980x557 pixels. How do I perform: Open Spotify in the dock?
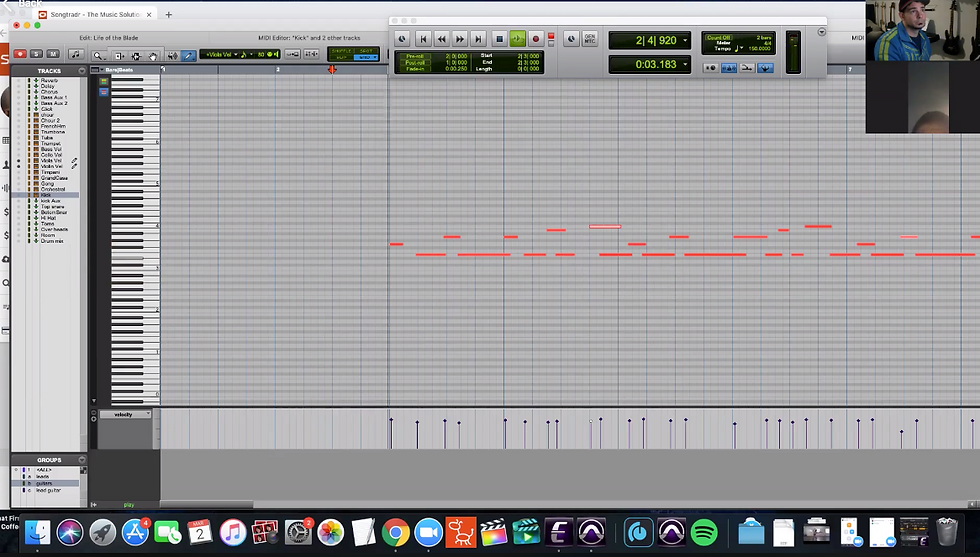704,533
